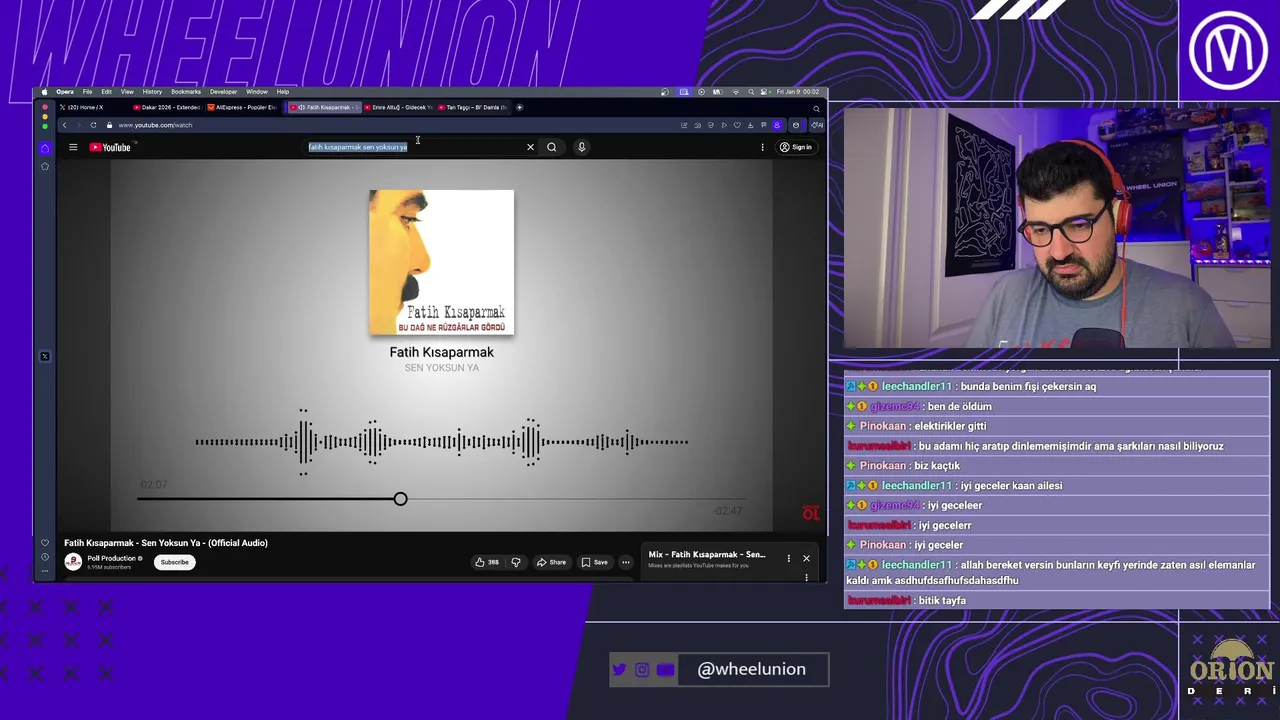Image resolution: width=1280 pixels, height=720 pixels.
Task: Open the Developer menu
Action: pos(223,92)
